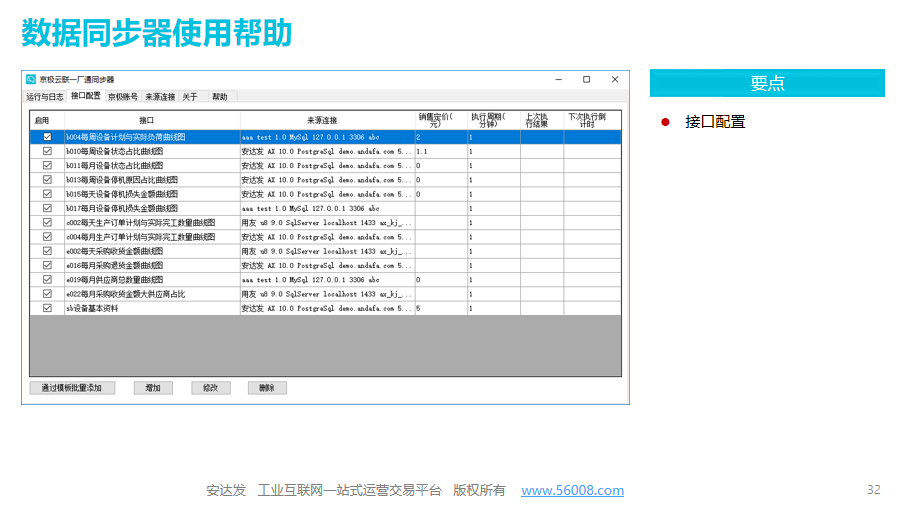Click the 通过模板批量添加 button
This screenshot has height=509, width=907.
(x=72, y=387)
